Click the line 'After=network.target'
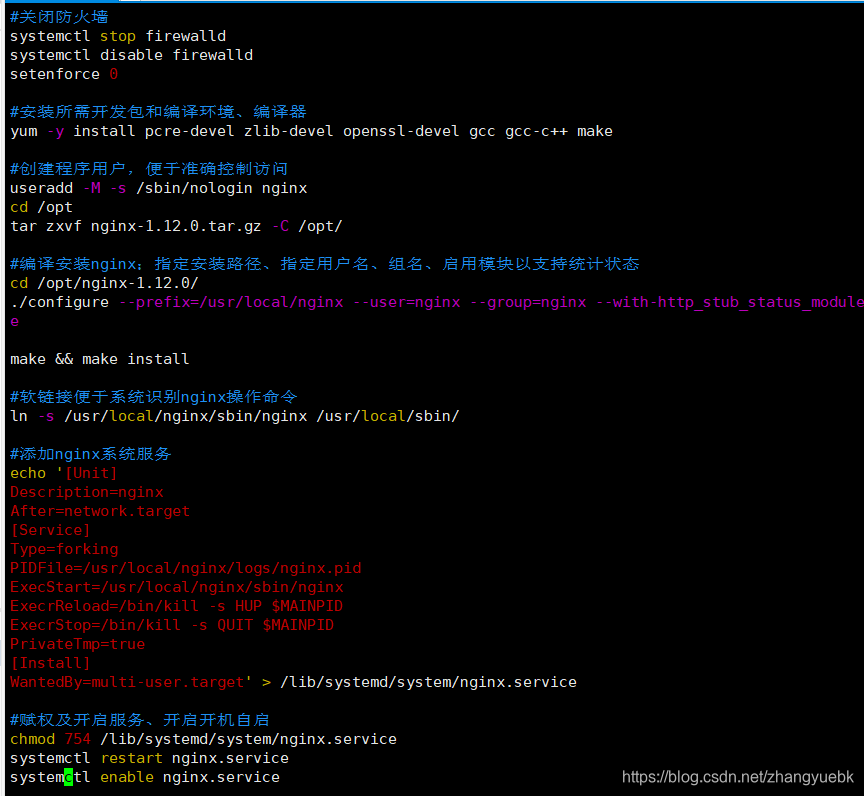Viewport: 864px width, 796px height. (x=100, y=511)
